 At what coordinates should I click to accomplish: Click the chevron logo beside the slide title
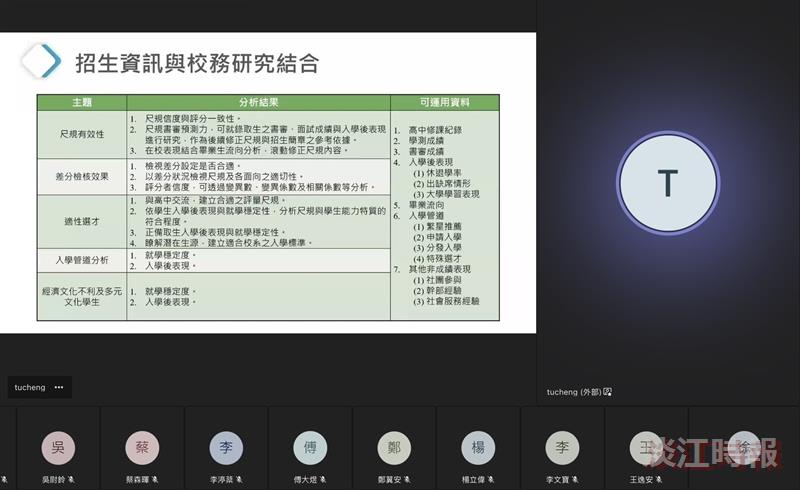point(41,61)
